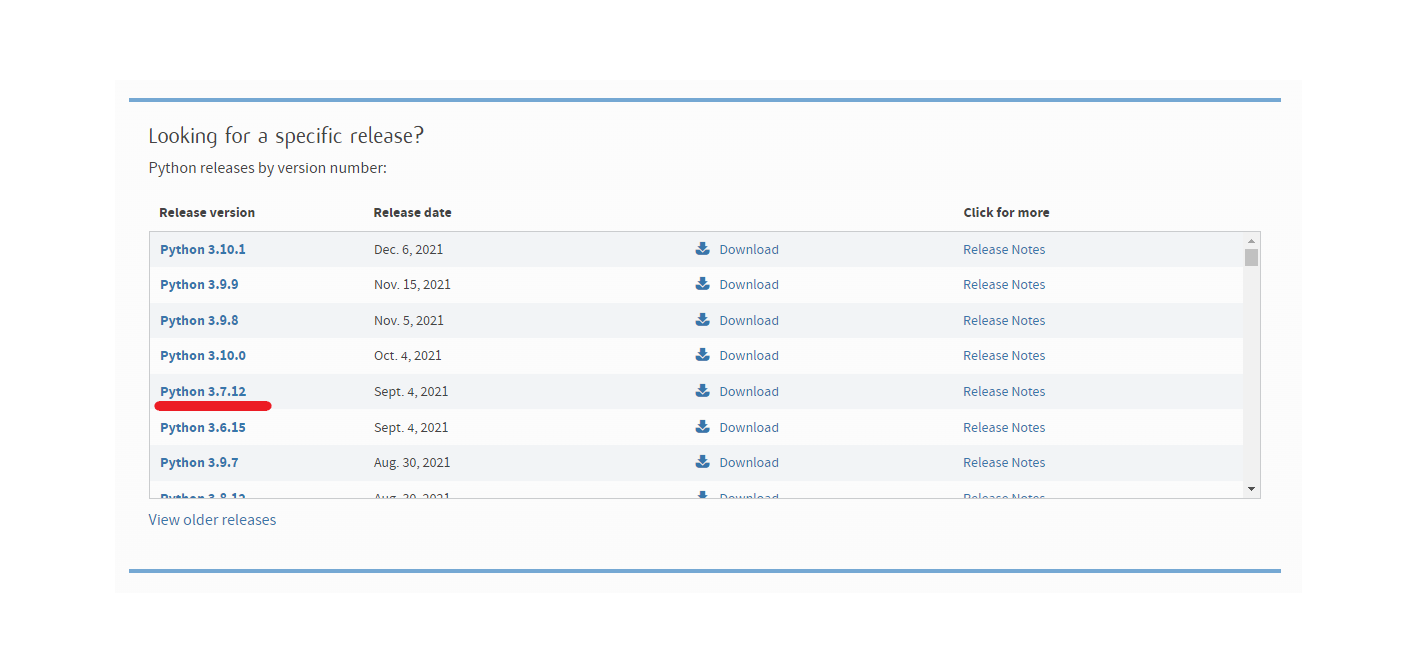The width and height of the screenshot is (1416, 672).
Task: Click download icon for Python 3.7.12
Action: pyautogui.click(x=702, y=391)
